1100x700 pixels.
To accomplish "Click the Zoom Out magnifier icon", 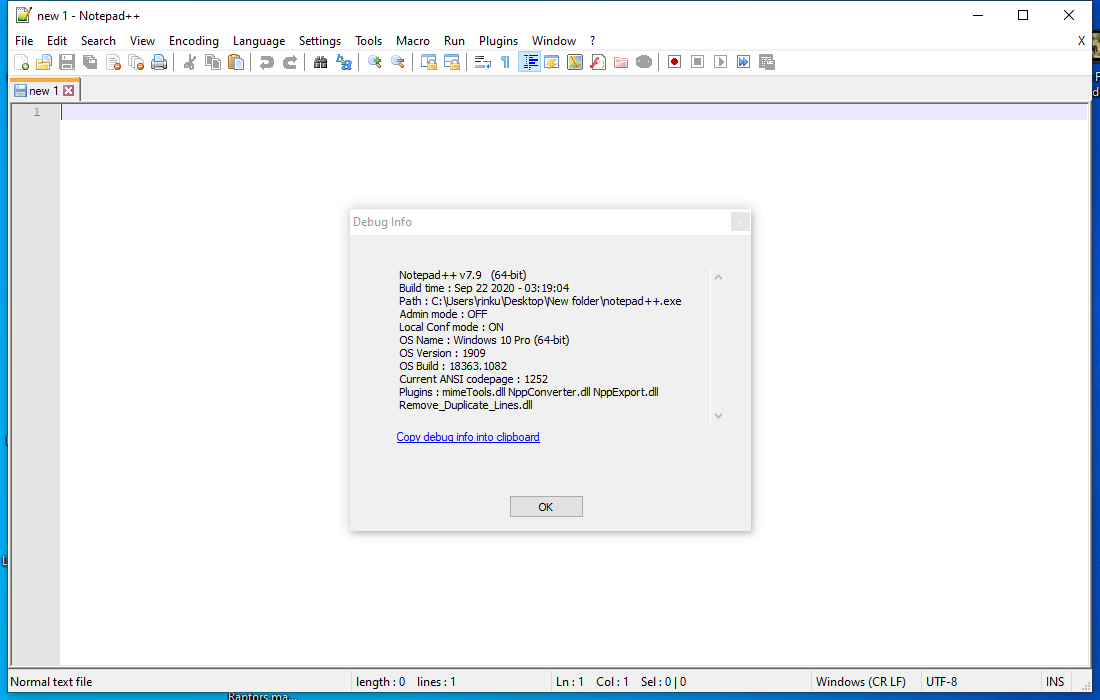I will [x=398, y=62].
